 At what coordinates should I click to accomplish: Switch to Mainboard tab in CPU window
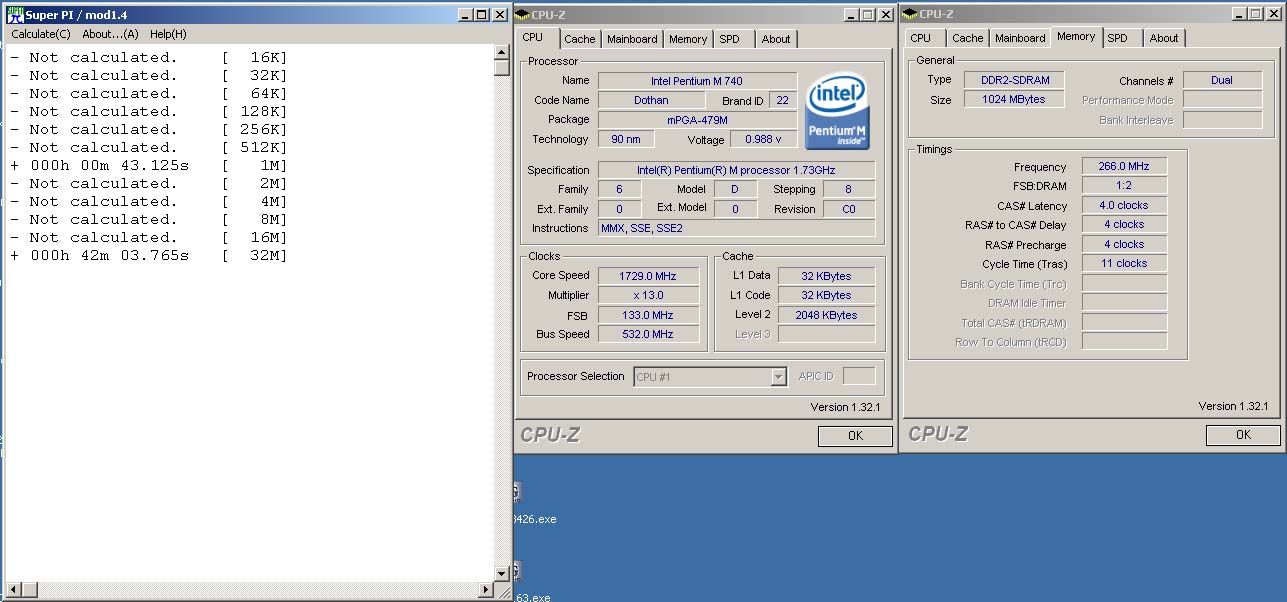632,39
